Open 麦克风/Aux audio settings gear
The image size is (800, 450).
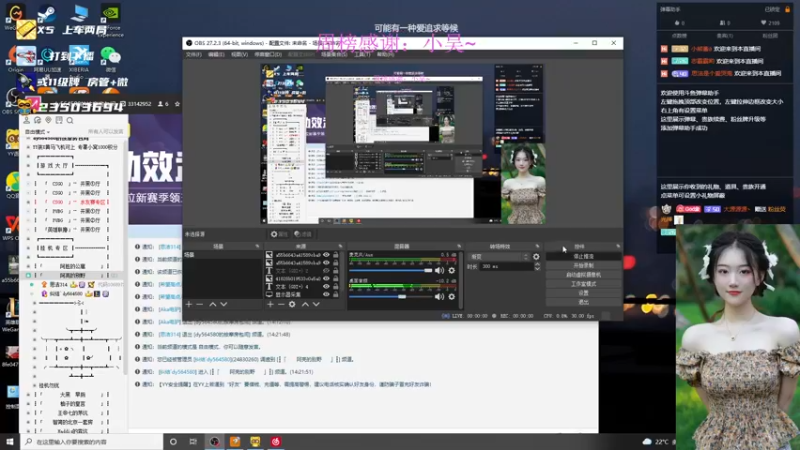tap(452, 270)
